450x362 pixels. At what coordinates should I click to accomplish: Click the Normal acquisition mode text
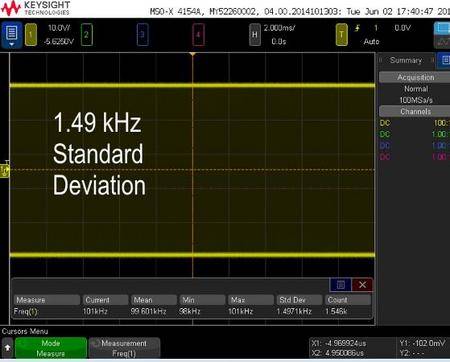click(416, 89)
